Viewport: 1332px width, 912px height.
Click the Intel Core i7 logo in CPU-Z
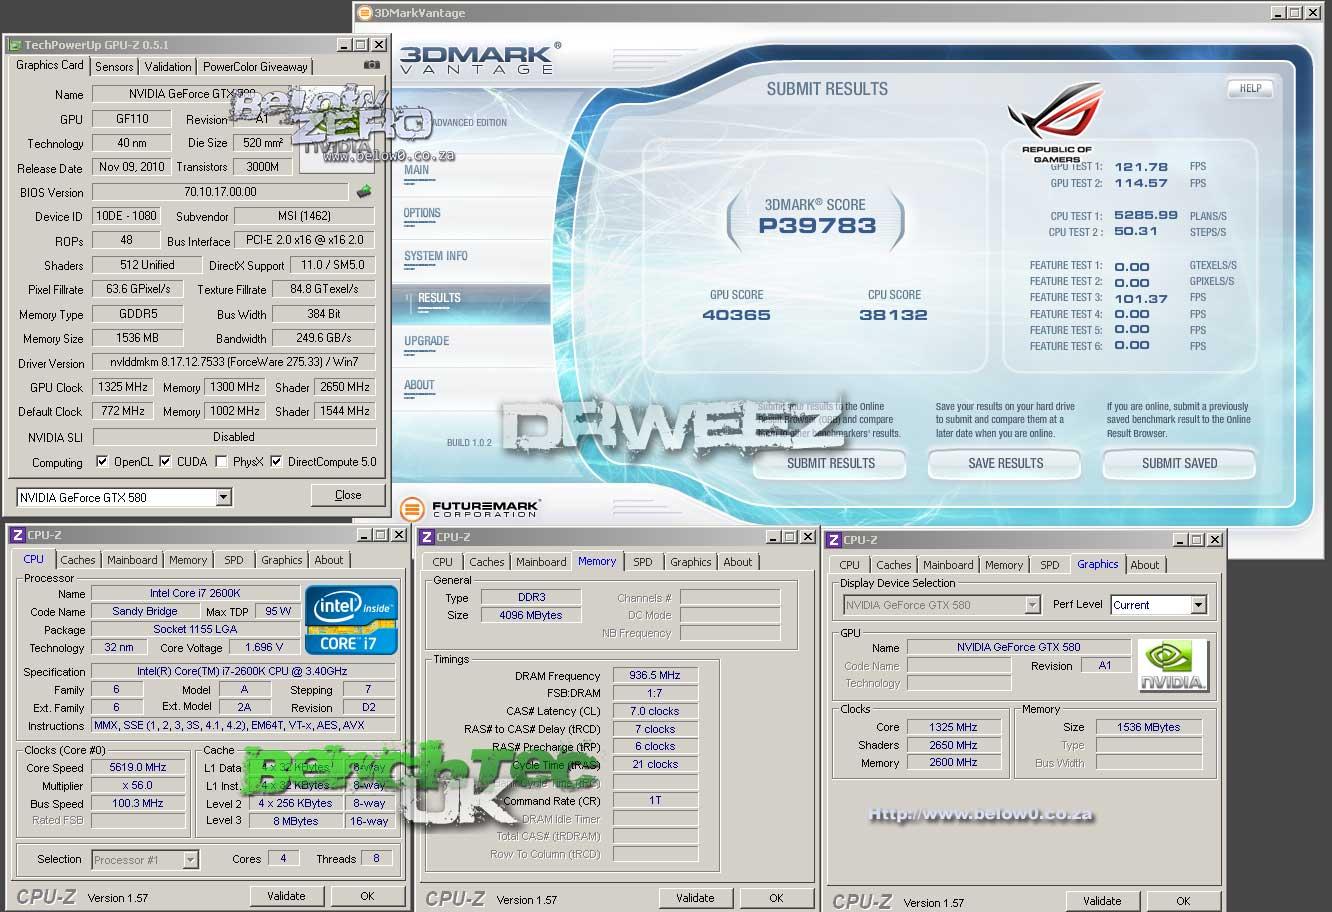(x=351, y=620)
